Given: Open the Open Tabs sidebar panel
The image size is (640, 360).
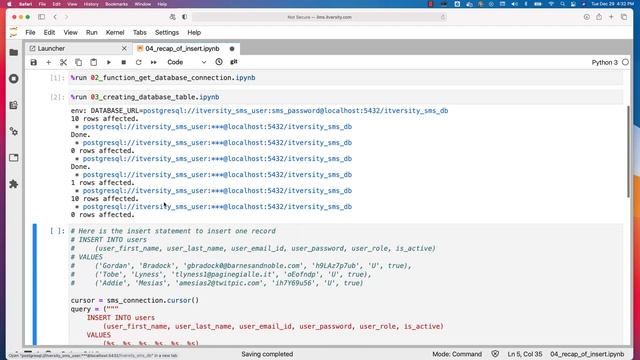Looking at the screenshot, I should click(x=13, y=158).
